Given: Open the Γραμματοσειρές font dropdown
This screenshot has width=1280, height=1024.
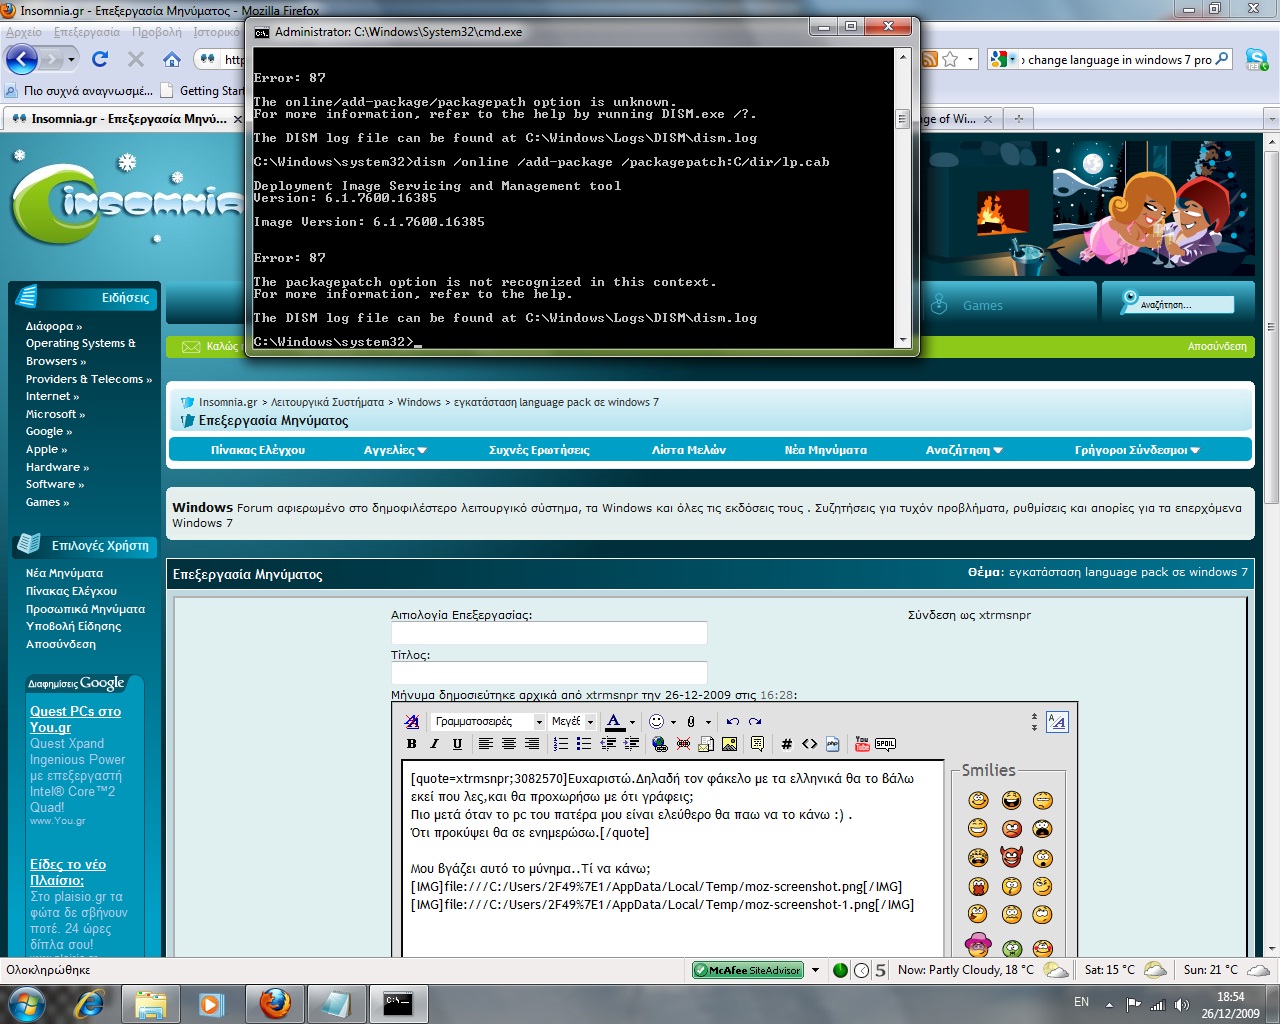Looking at the screenshot, I should (488, 721).
